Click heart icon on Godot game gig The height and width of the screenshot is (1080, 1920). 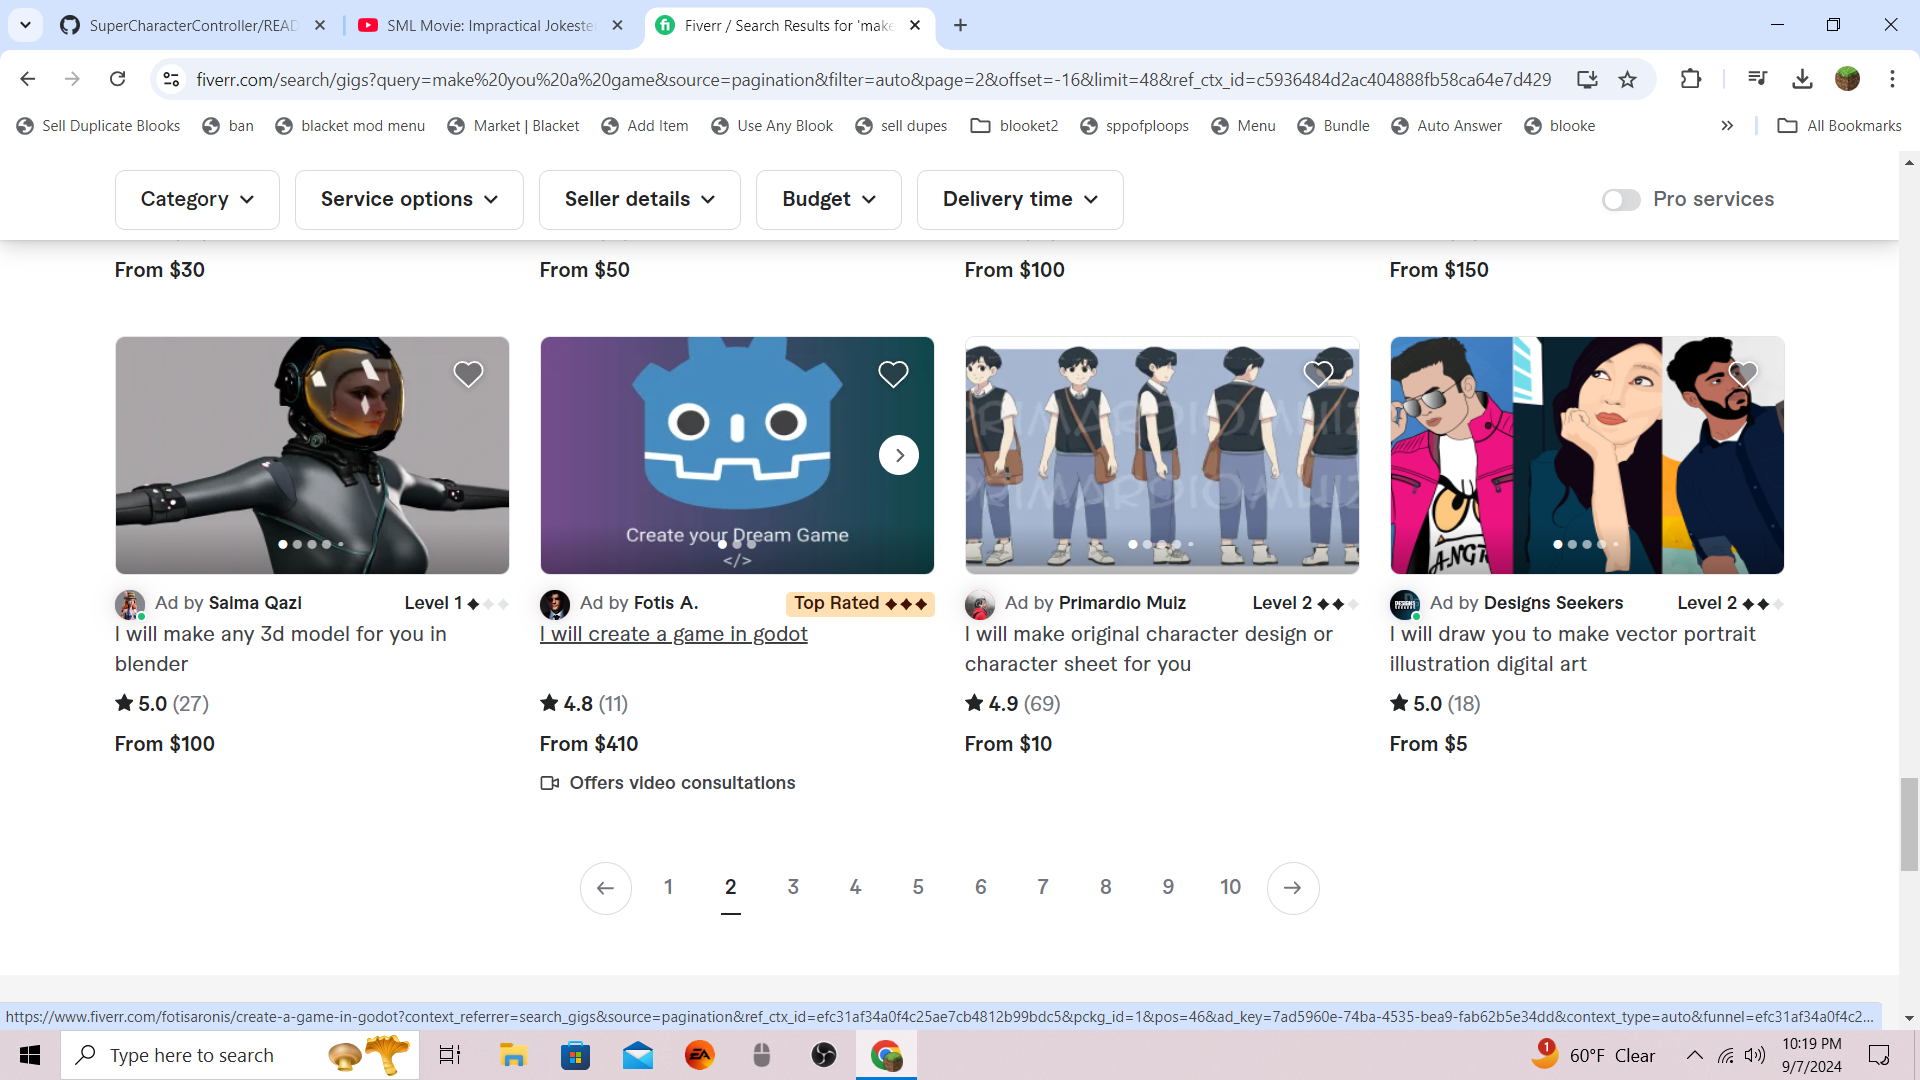point(893,374)
